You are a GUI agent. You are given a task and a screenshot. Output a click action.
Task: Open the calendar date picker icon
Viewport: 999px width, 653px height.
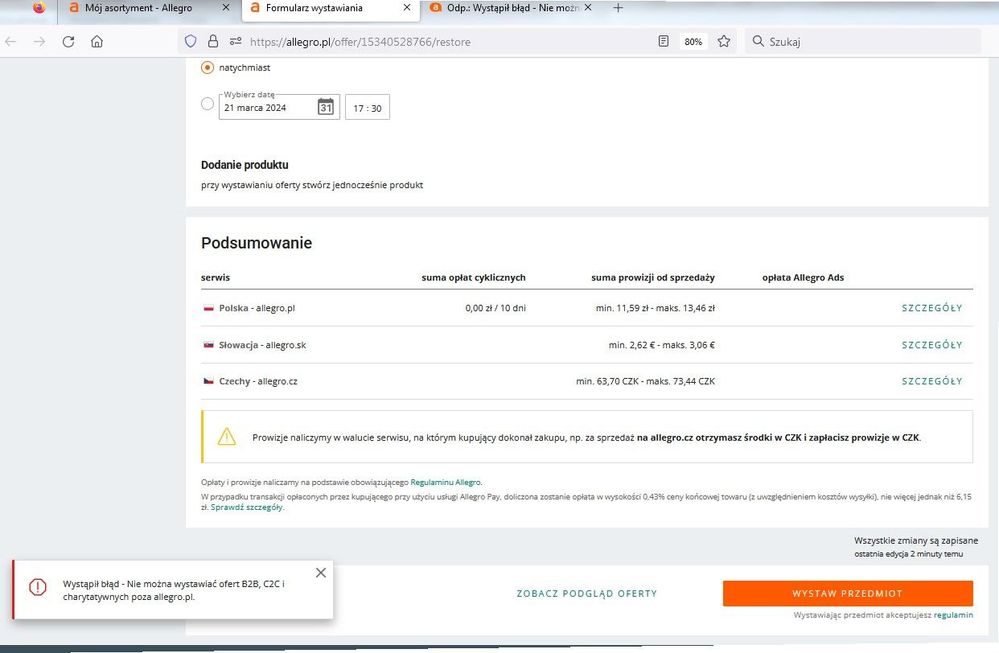pyautogui.click(x=326, y=106)
